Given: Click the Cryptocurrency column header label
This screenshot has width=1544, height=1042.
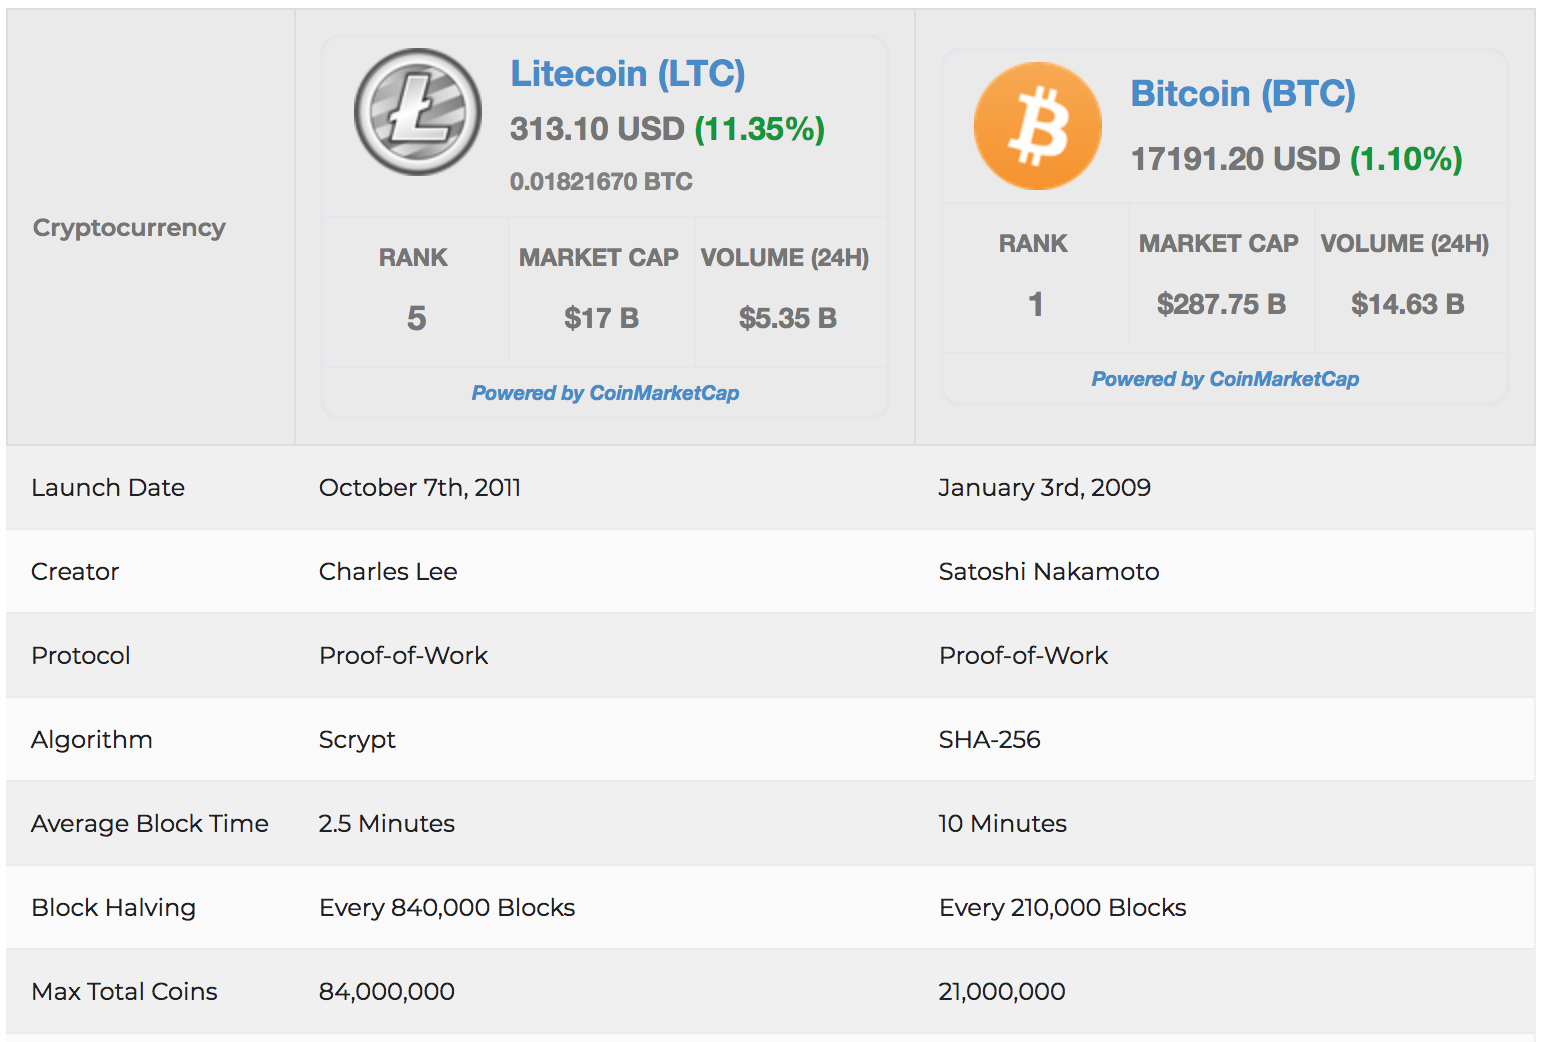Looking at the screenshot, I should coord(129,228).
